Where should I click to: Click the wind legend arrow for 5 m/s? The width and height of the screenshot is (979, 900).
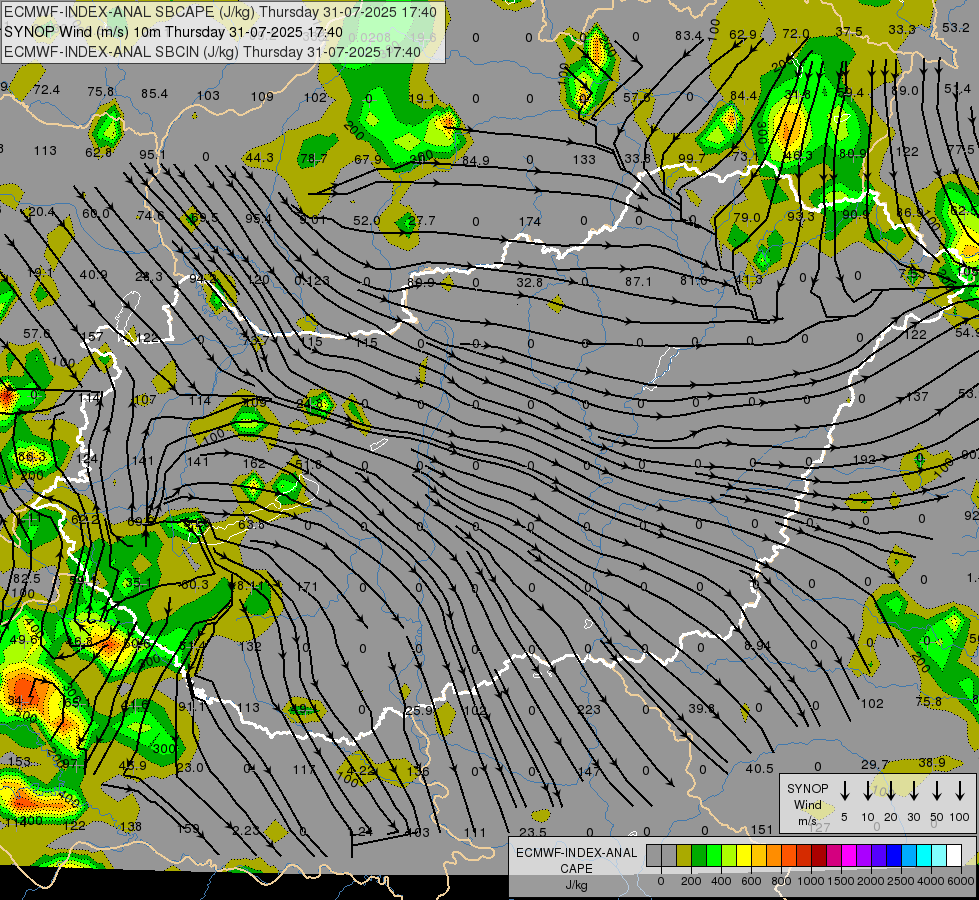tap(845, 791)
